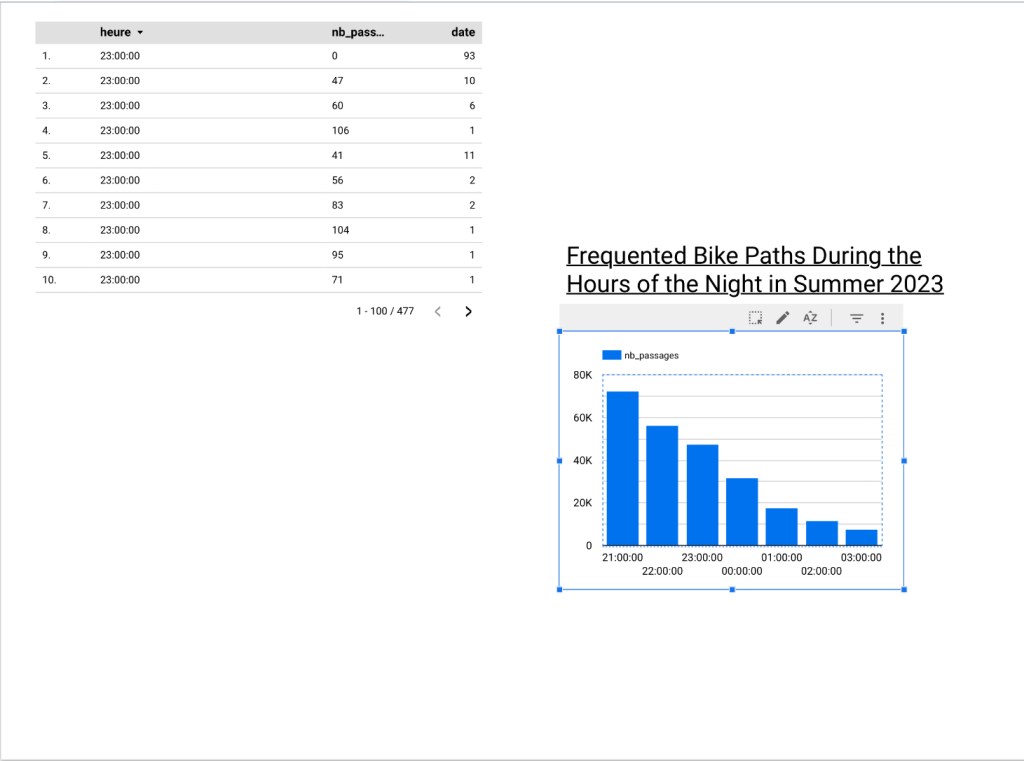Open the AZ sort options icon
Screen dimensions: 1024x761
pyautogui.click(x=810, y=318)
